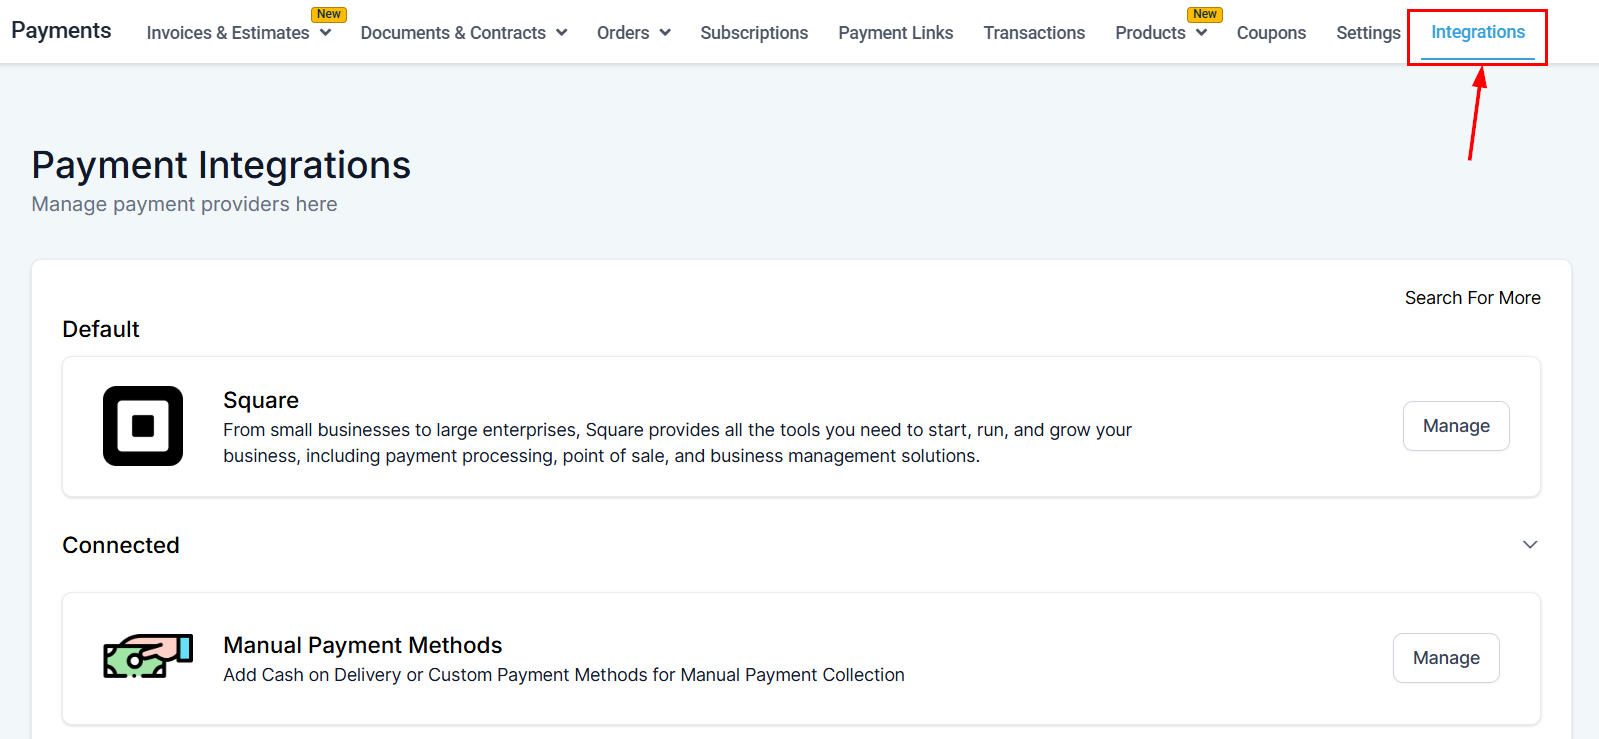Expand the Products dropdown

[x=1160, y=33]
